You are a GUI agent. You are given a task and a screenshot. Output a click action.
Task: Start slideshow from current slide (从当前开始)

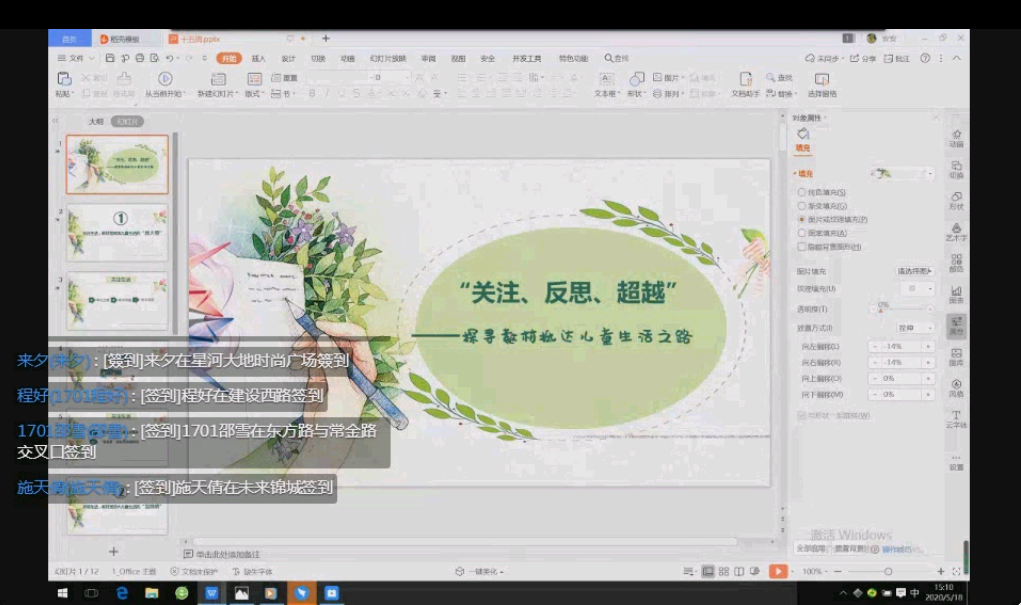pos(166,79)
